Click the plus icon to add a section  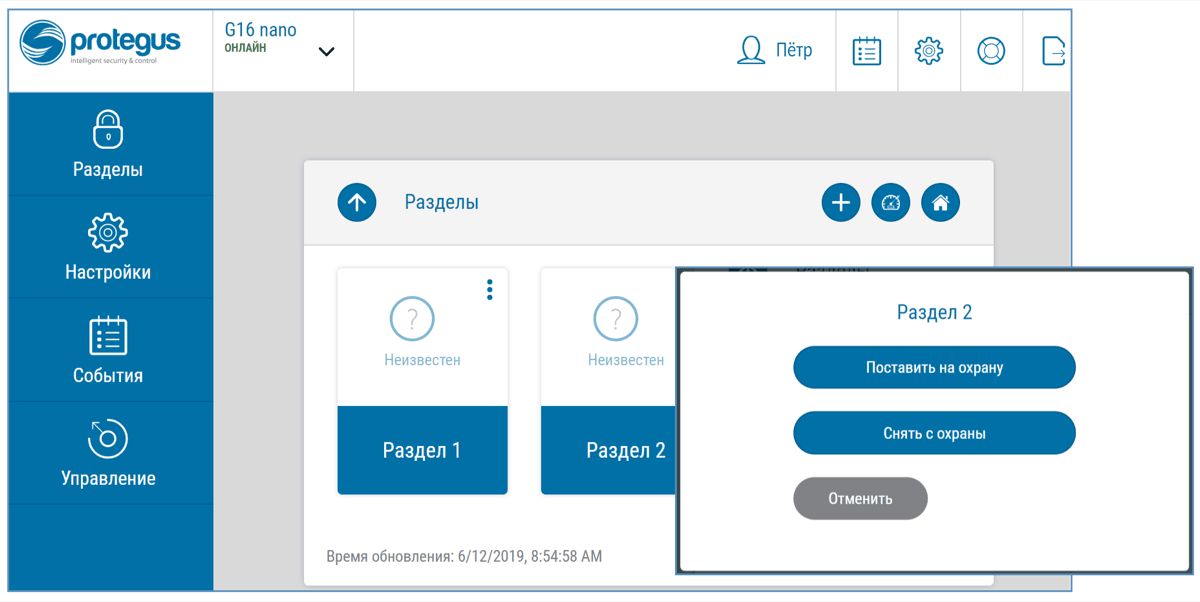point(841,203)
